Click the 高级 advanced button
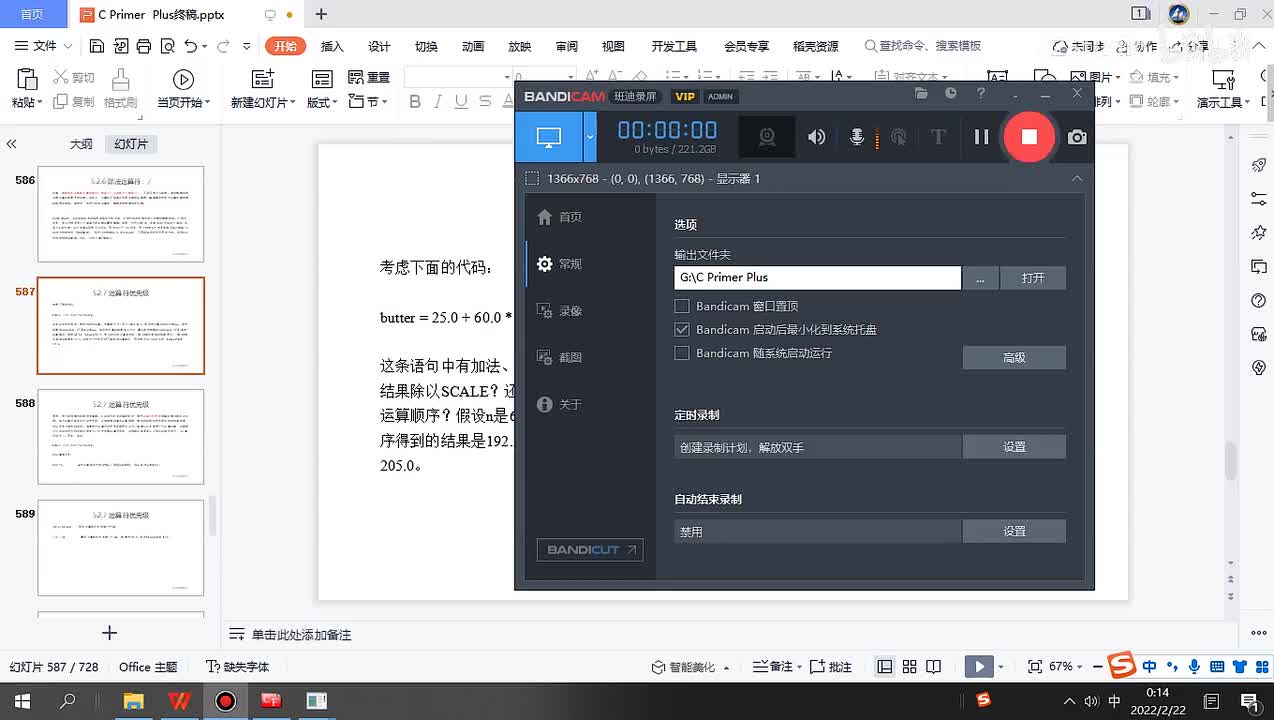 1014,357
